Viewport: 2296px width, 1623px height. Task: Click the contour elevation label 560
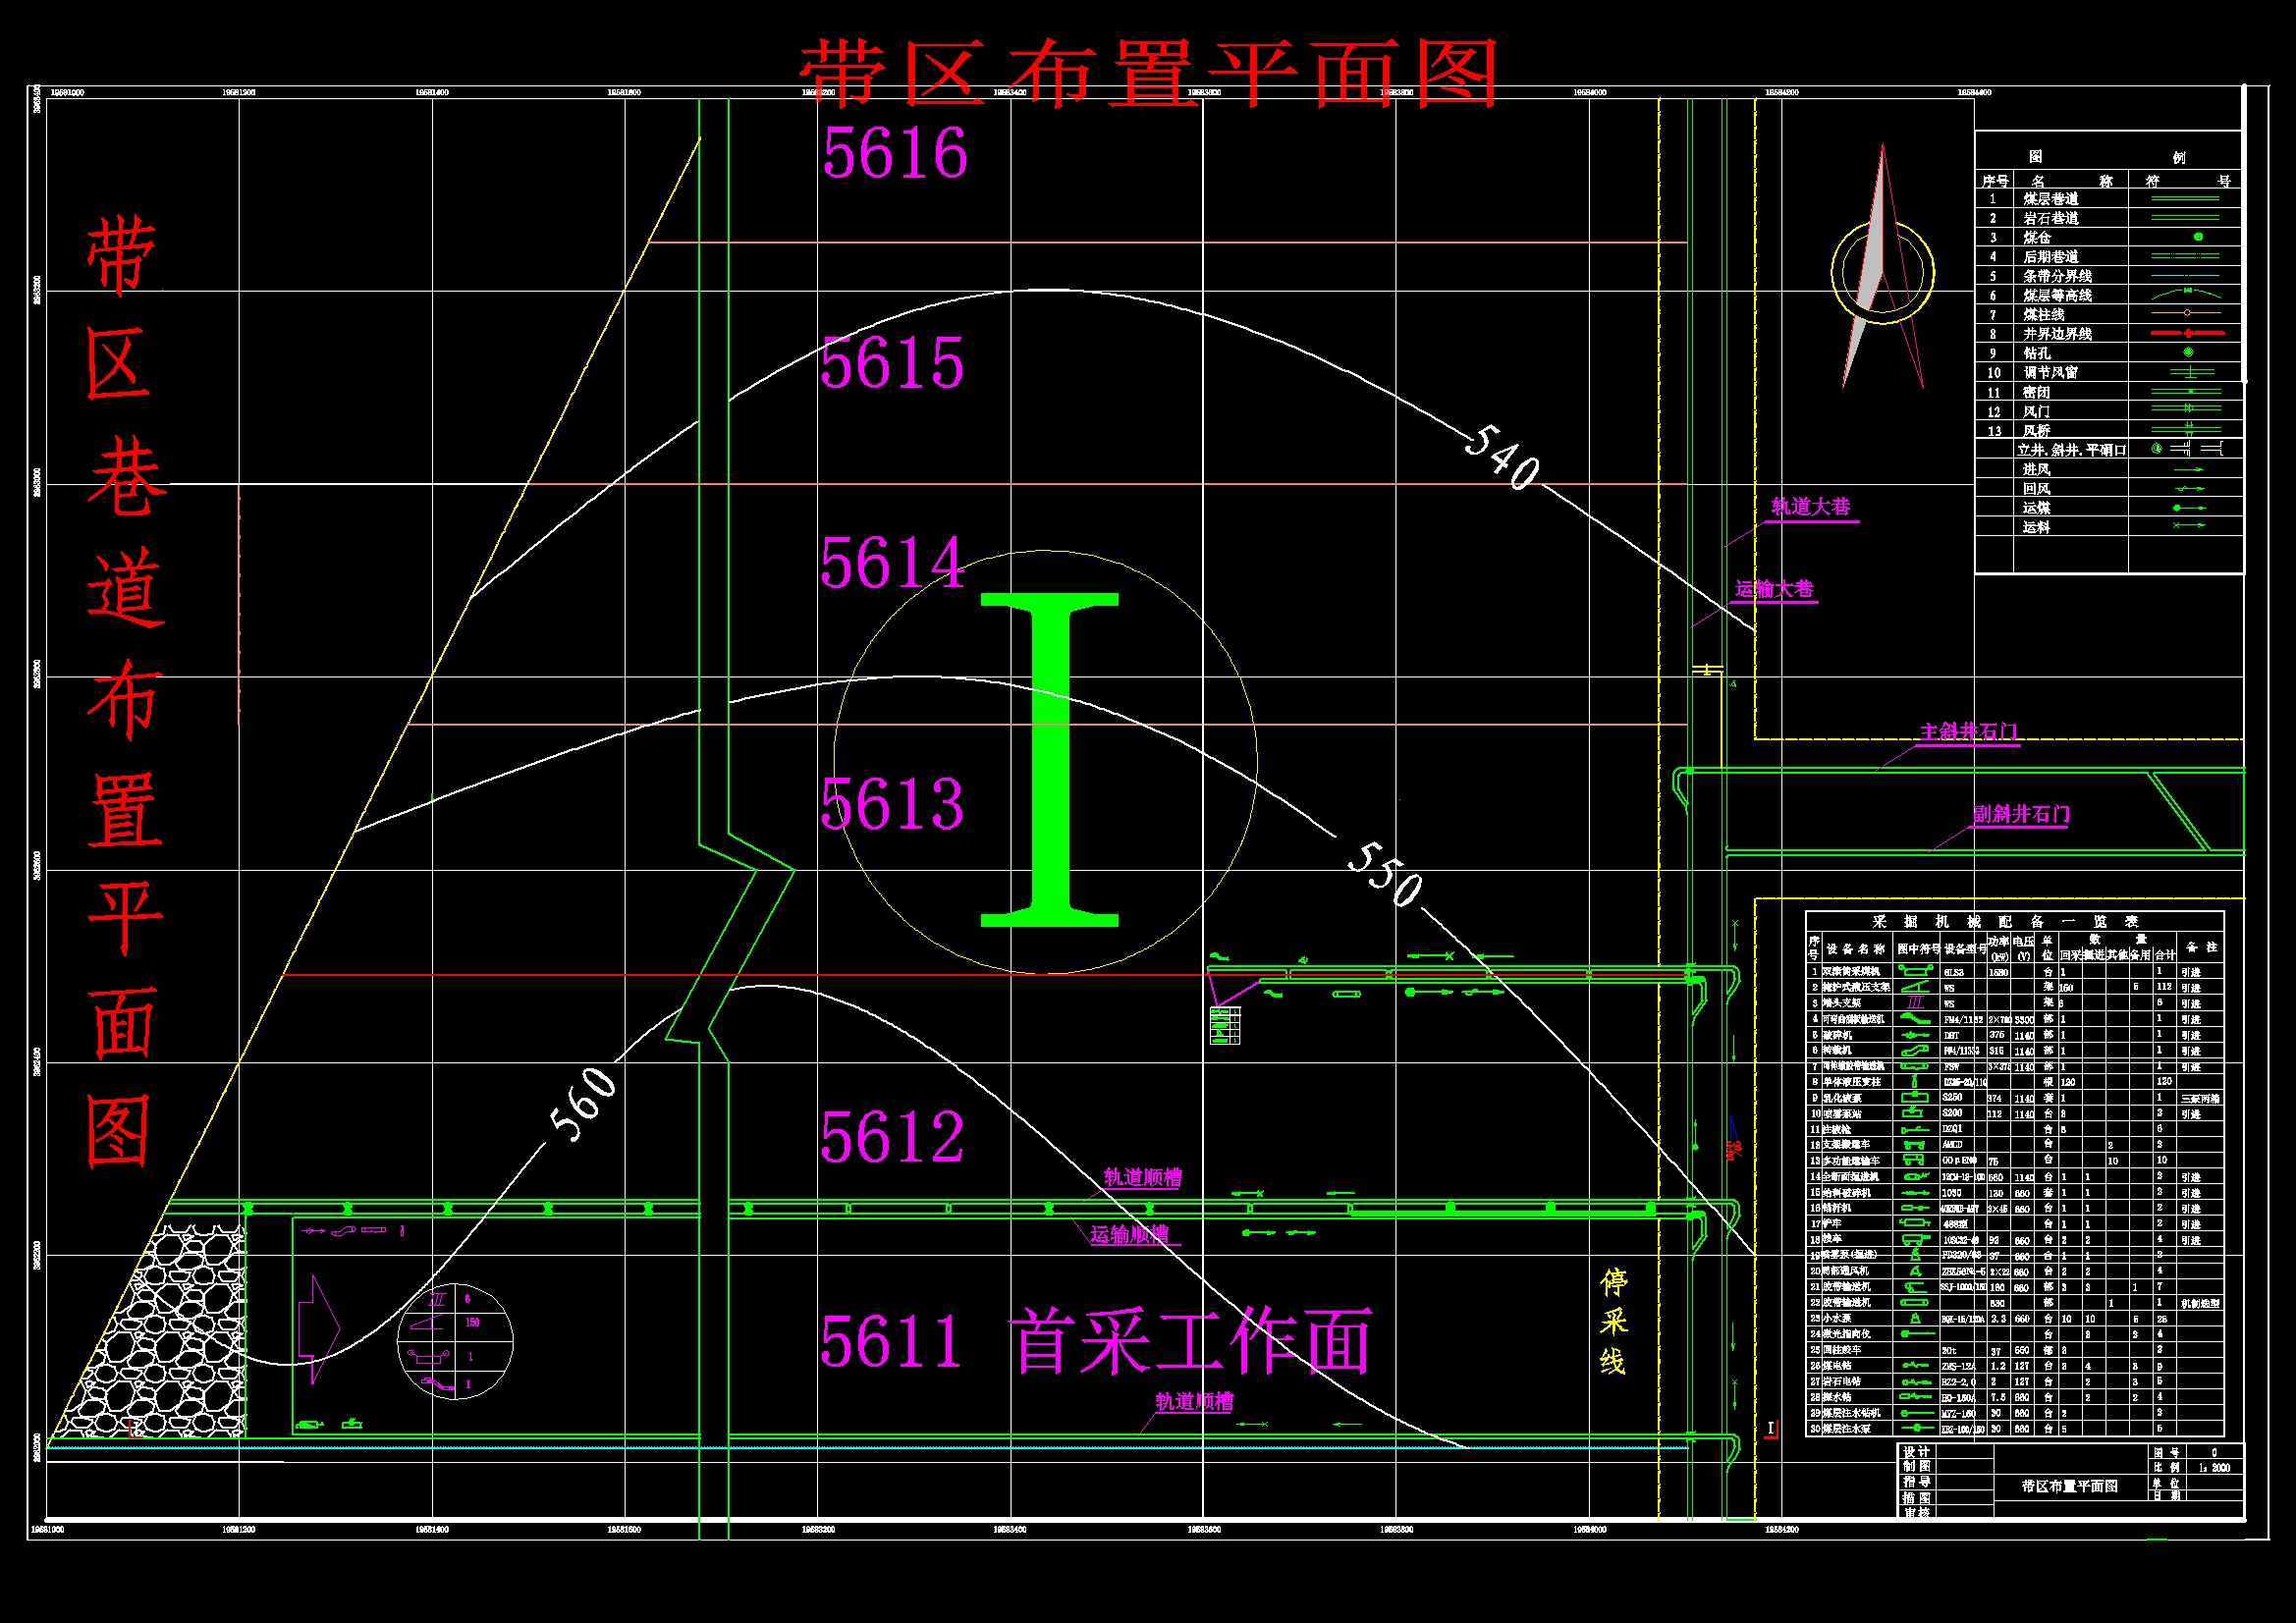pos(584,1104)
